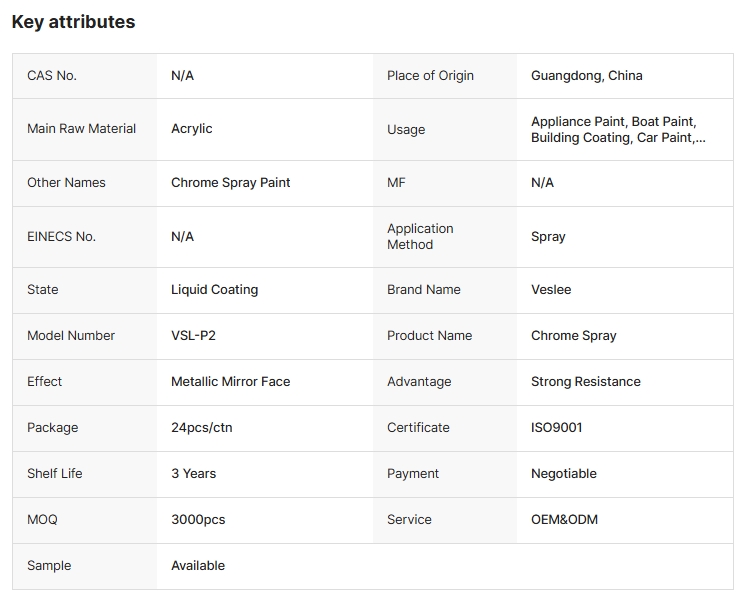Click the Liquid Coating state value

pos(214,290)
